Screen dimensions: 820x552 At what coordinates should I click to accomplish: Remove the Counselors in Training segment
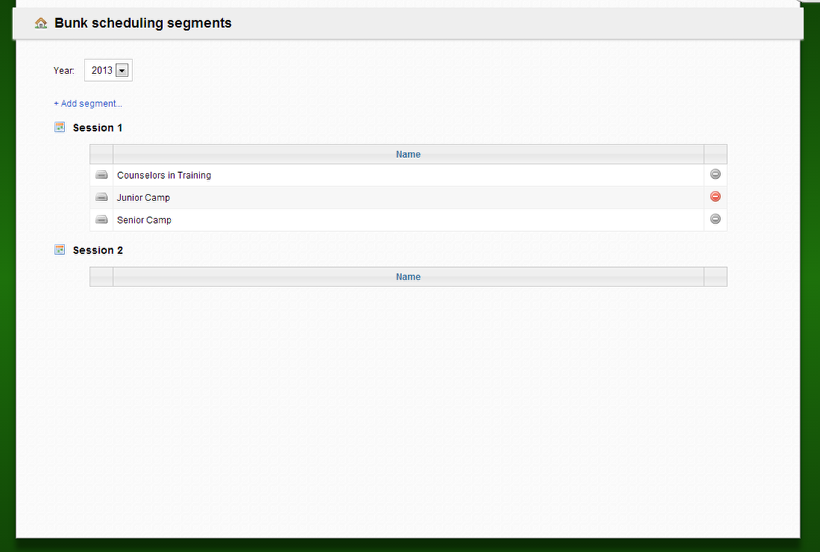click(x=715, y=174)
